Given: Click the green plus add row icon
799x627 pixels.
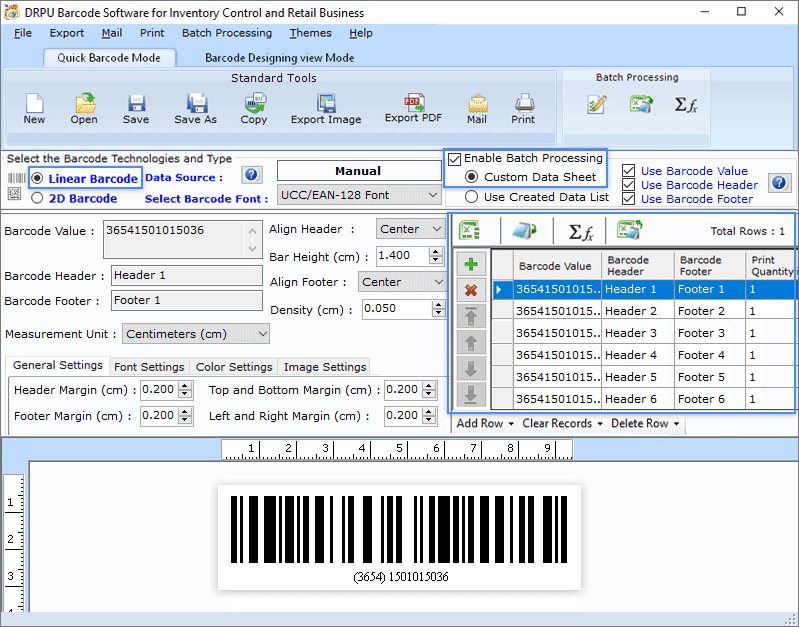Looking at the screenshot, I should (470, 265).
